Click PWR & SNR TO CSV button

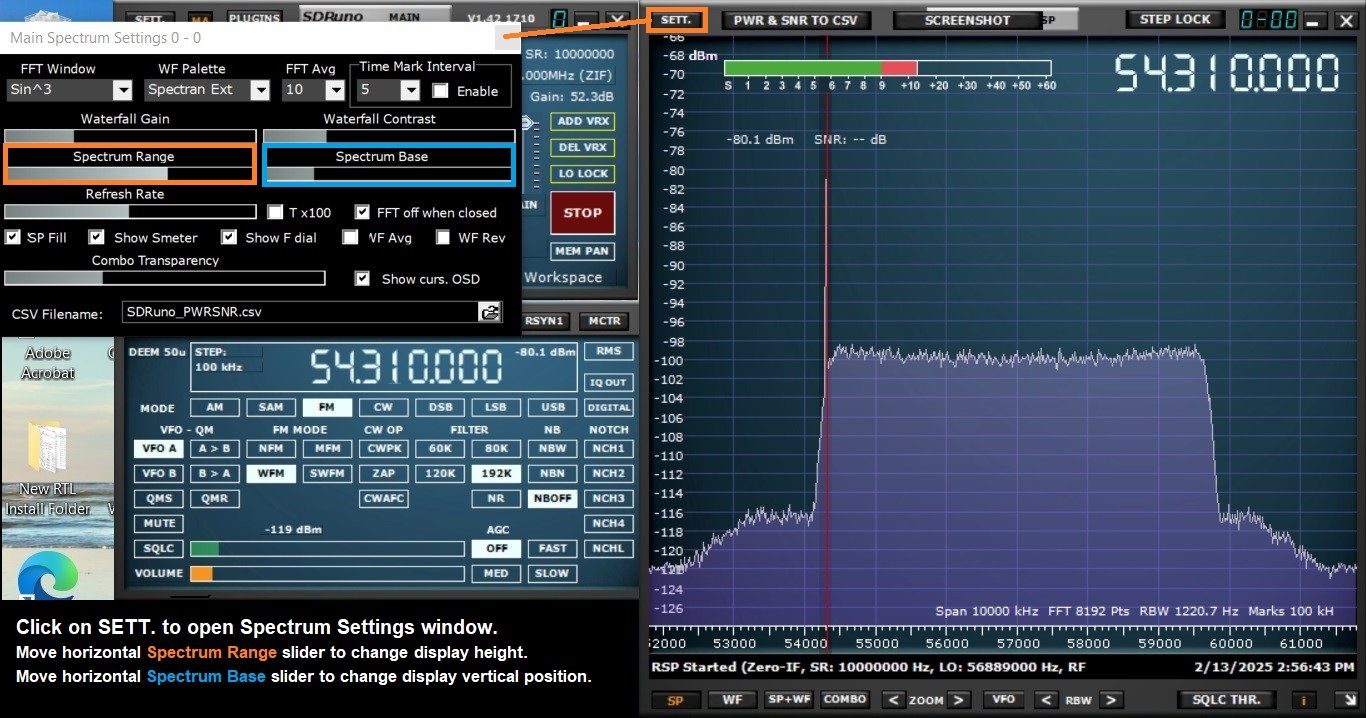(x=796, y=20)
